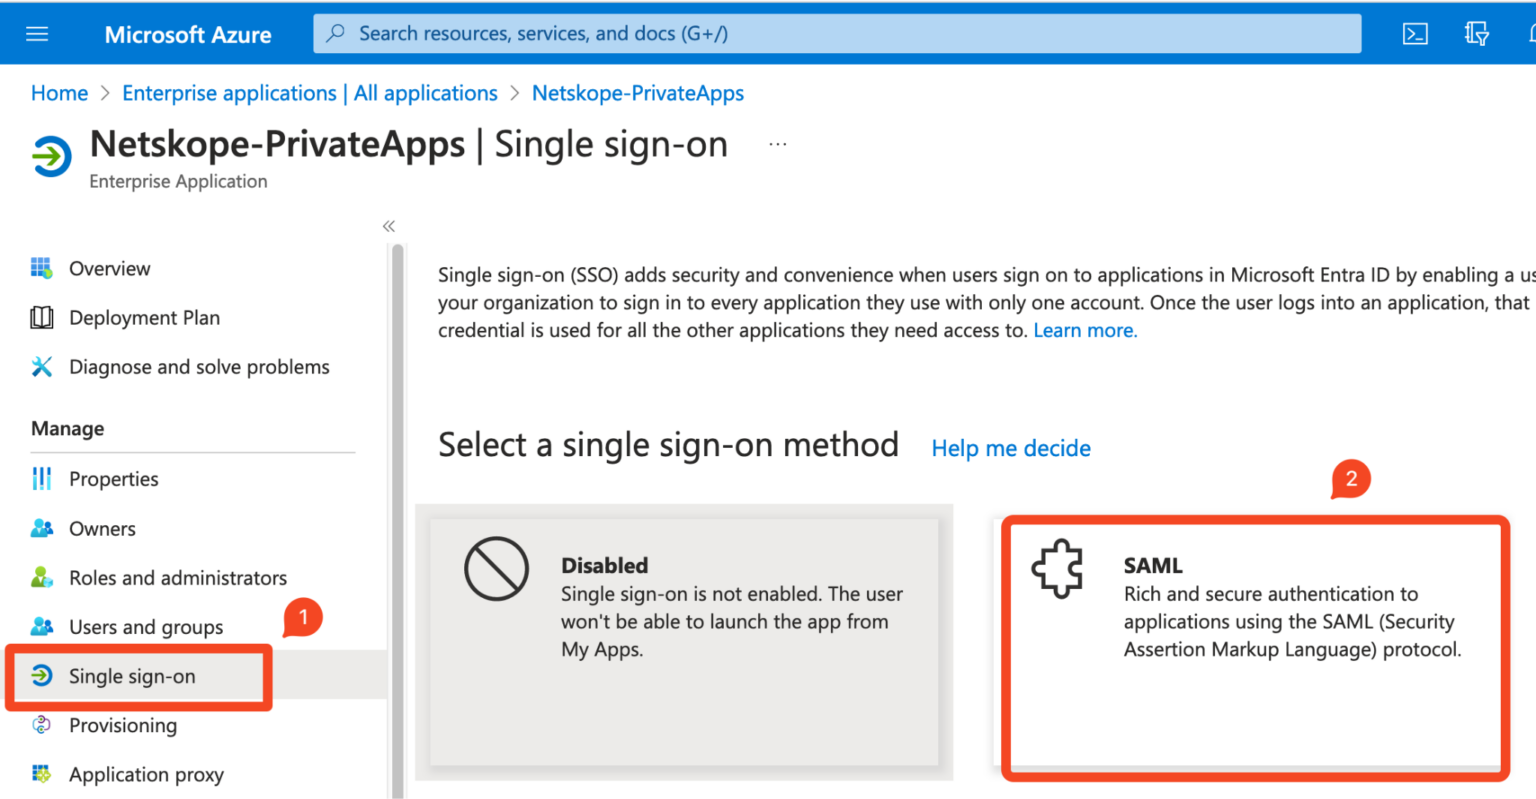Click Diagnose and solve problems wrench icon
Viewport: 1536px width, 799px height.
point(40,366)
